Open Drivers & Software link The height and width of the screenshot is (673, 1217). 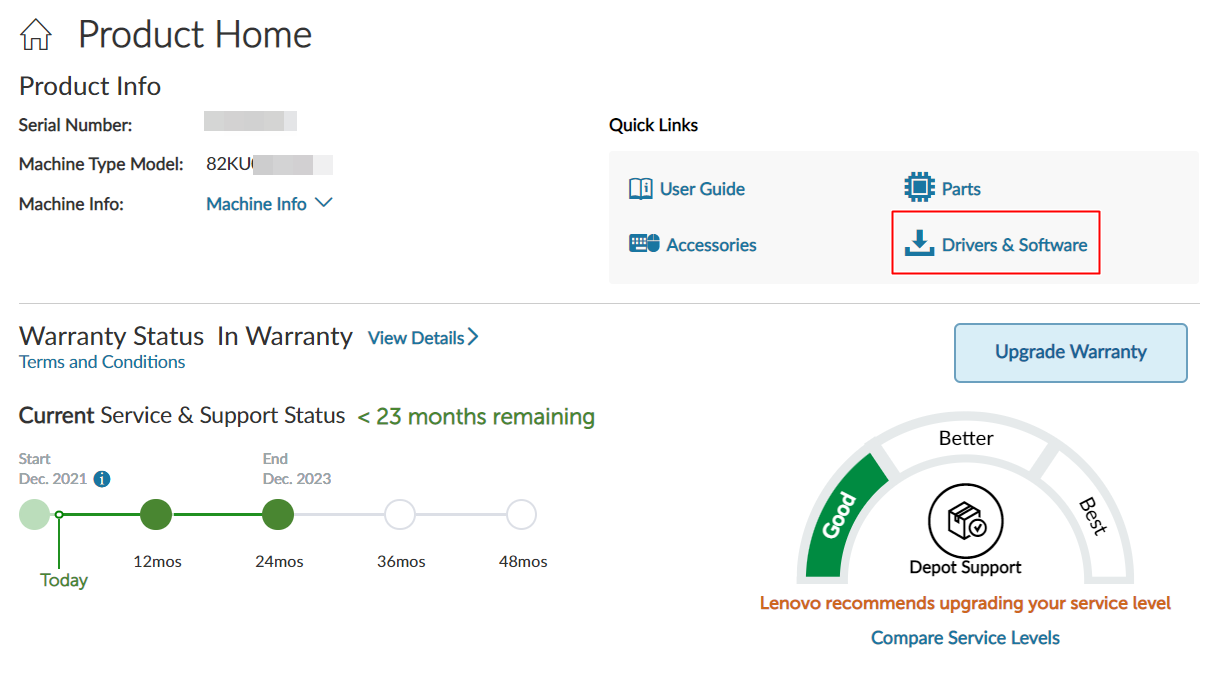pos(1014,244)
